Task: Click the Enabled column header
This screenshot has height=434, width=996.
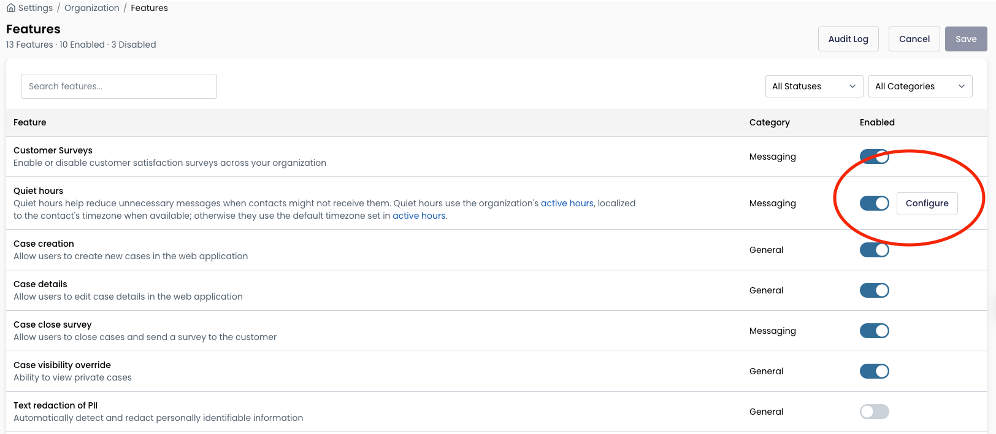Action: (877, 122)
